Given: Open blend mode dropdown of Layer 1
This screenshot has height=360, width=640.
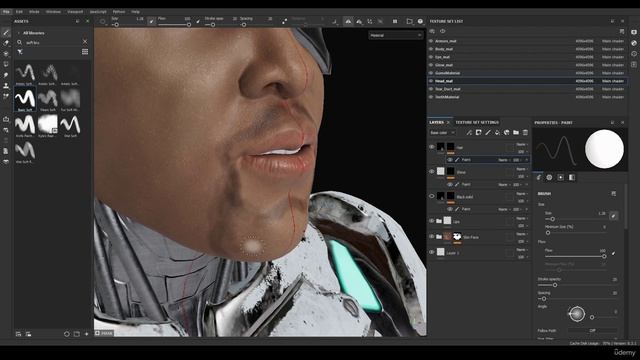Looking at the screenshot, I should [x=522, y=249].
